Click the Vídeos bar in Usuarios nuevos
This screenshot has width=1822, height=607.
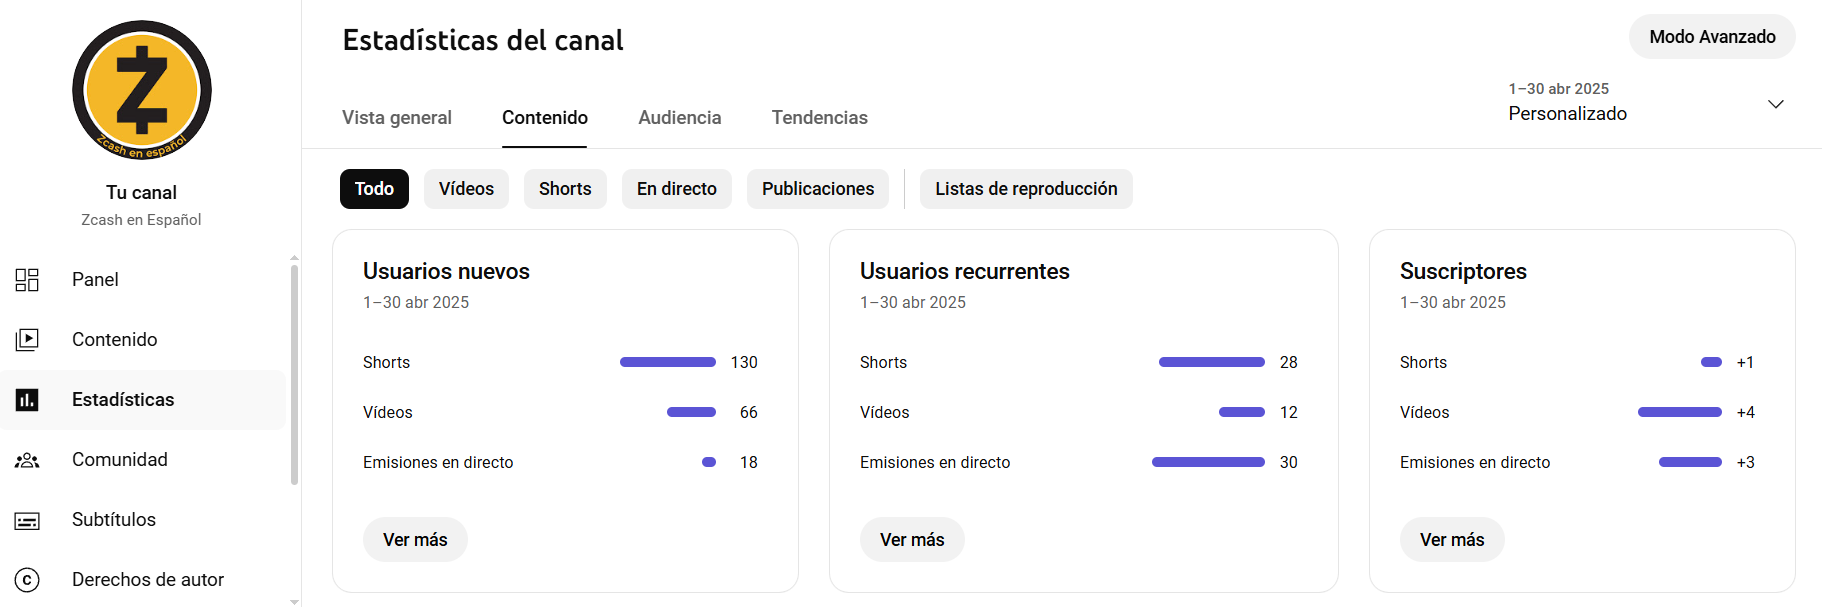pos(691,412)
